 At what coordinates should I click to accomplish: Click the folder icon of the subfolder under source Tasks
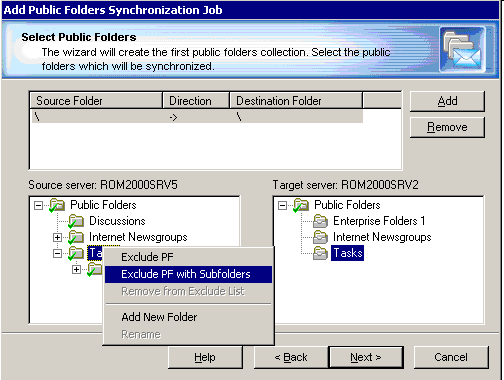click(95, 269)
